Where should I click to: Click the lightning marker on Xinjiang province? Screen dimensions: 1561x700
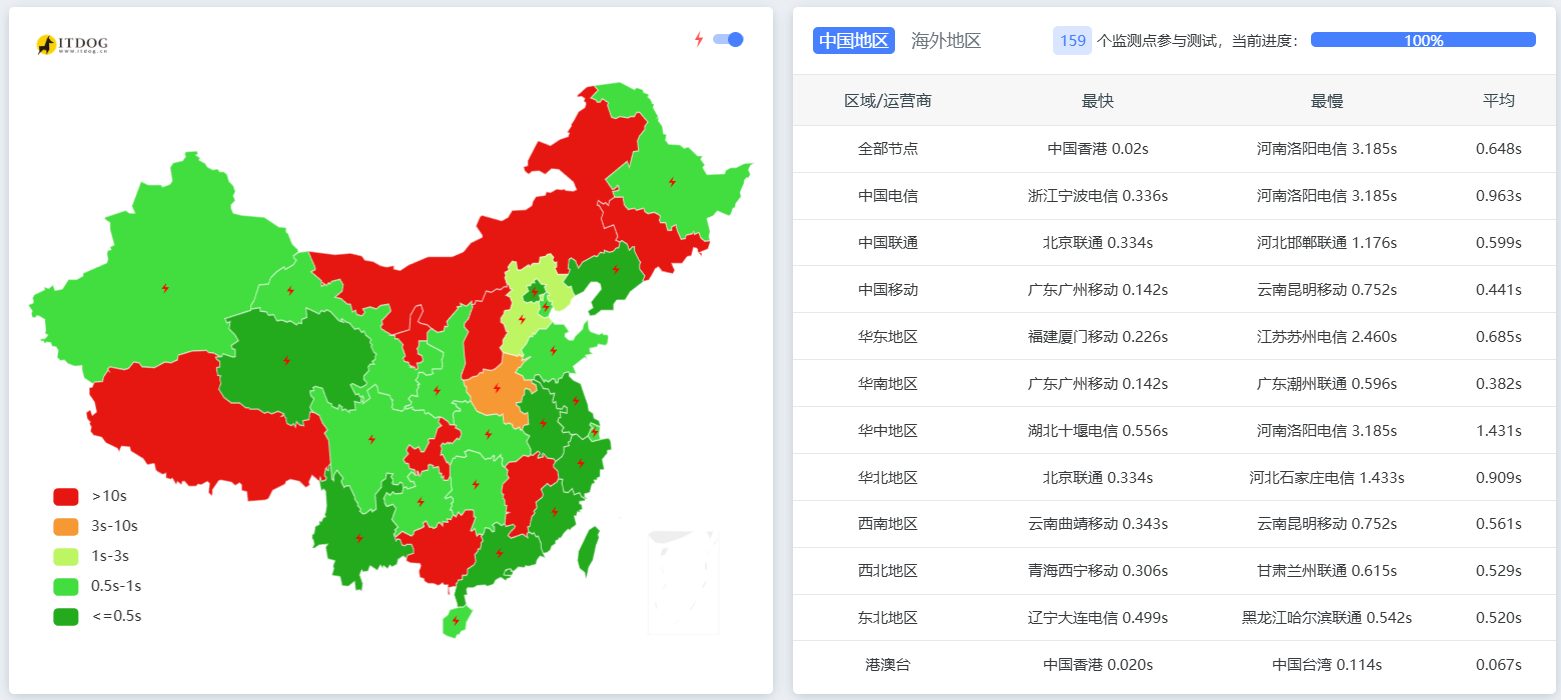[x=165, y=288]
